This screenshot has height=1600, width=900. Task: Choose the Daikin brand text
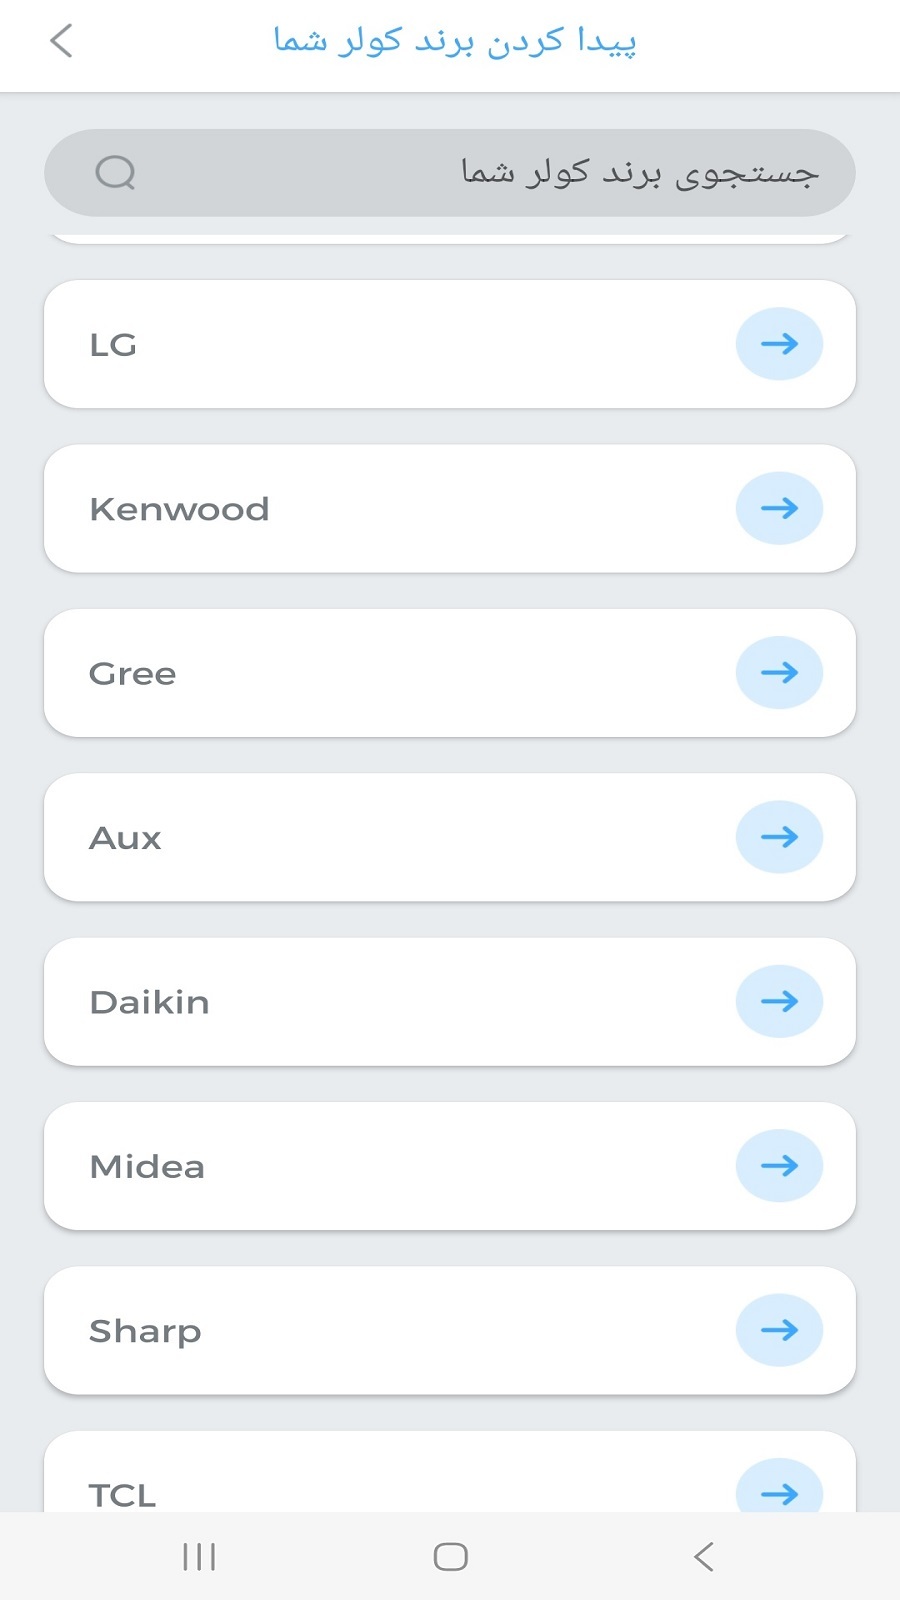point(149,1002)
